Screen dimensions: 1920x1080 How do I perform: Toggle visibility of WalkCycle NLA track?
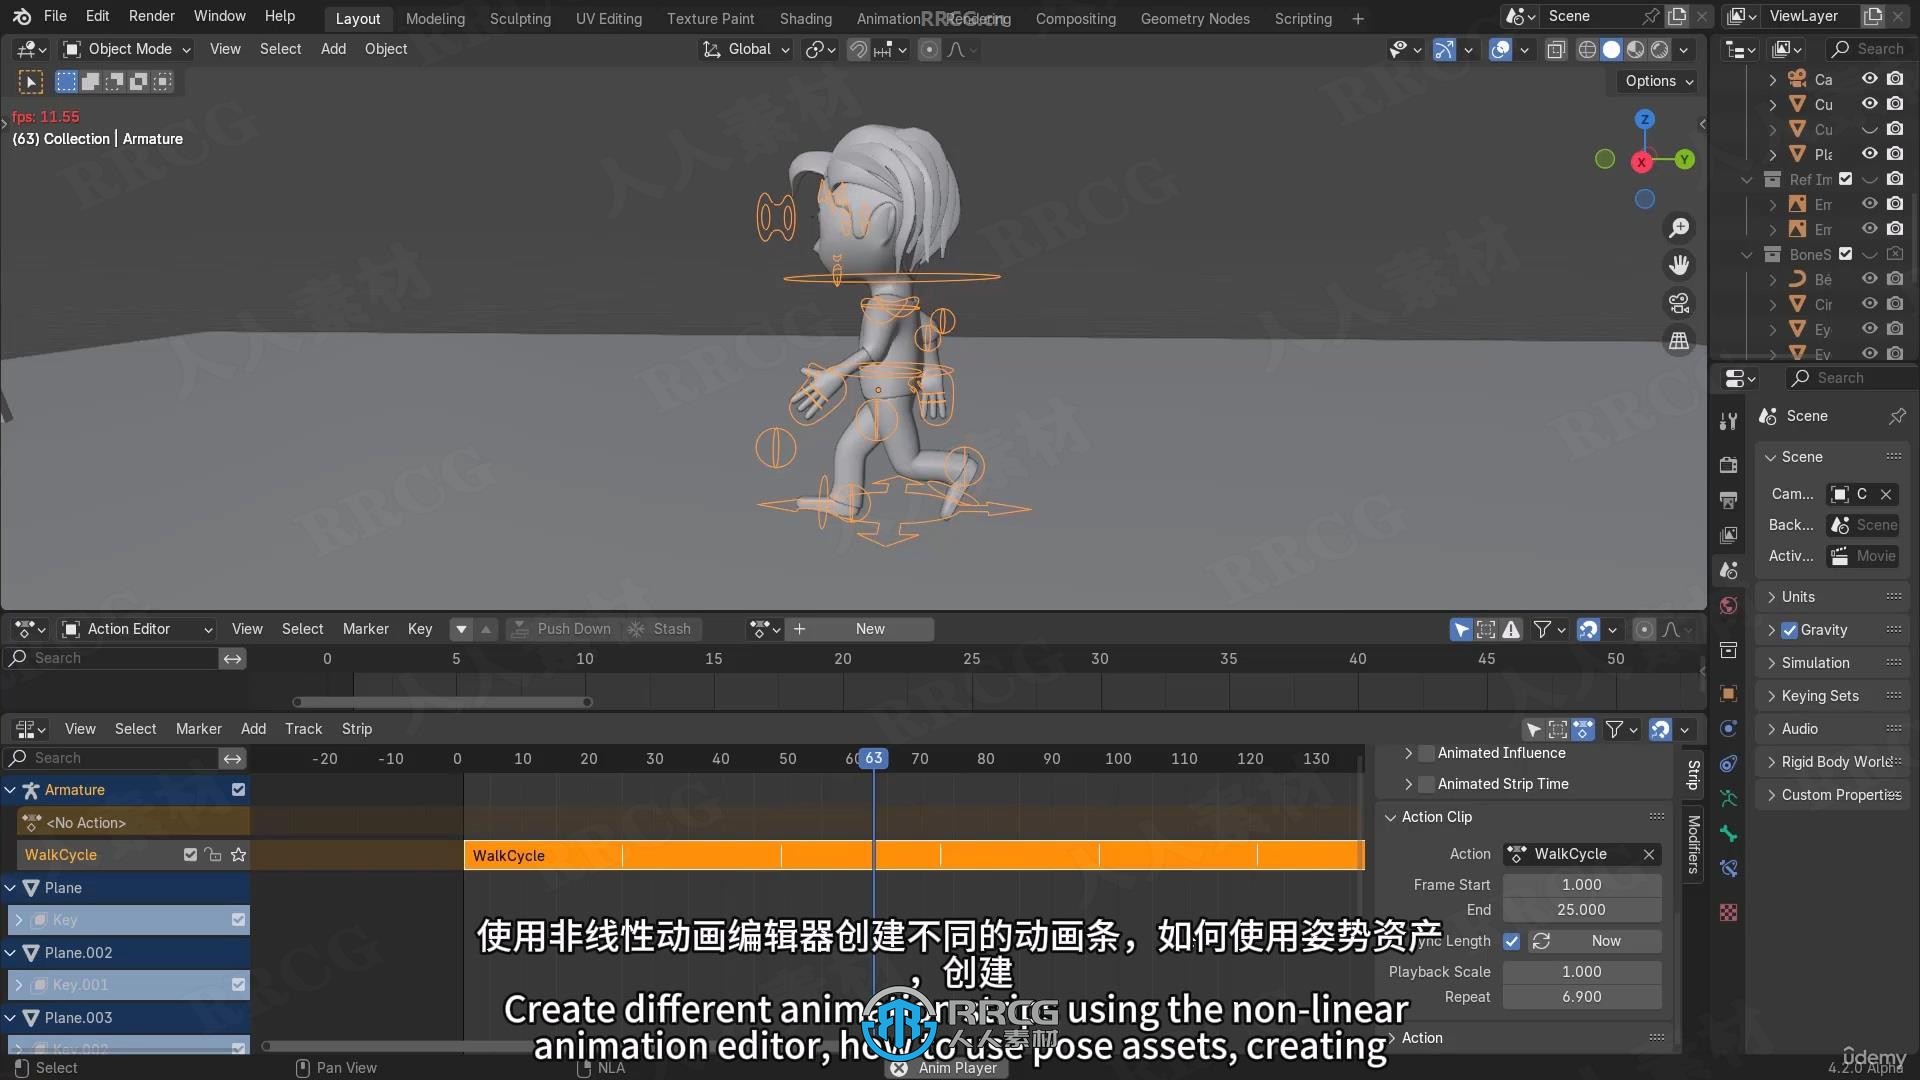point(189,855)
